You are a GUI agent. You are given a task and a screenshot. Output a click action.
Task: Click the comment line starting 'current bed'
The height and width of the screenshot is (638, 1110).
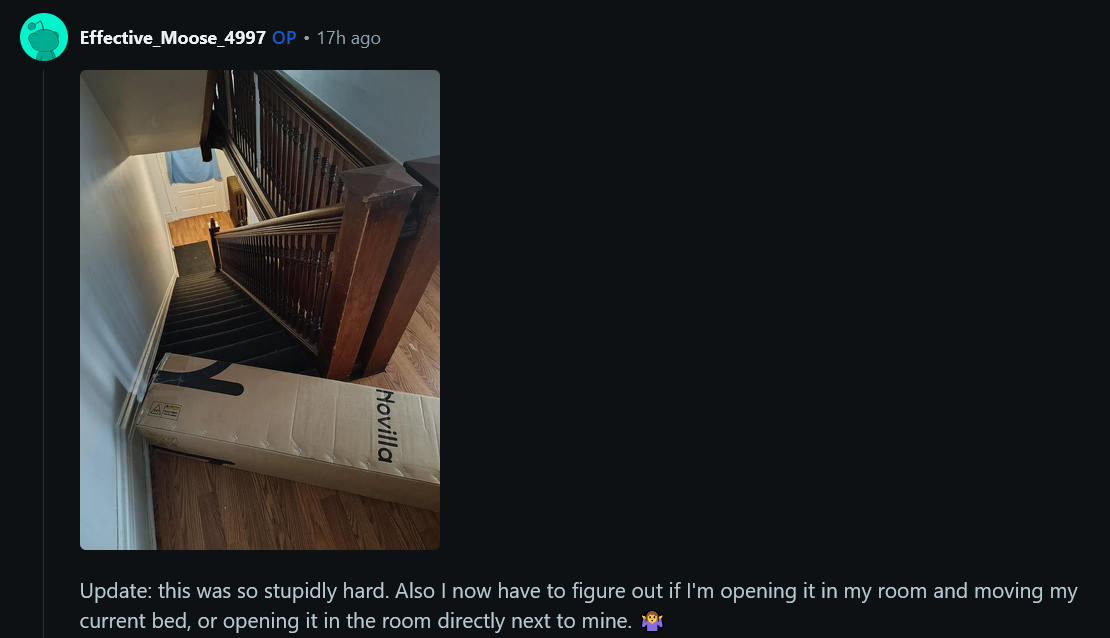(x=372, y=621)
